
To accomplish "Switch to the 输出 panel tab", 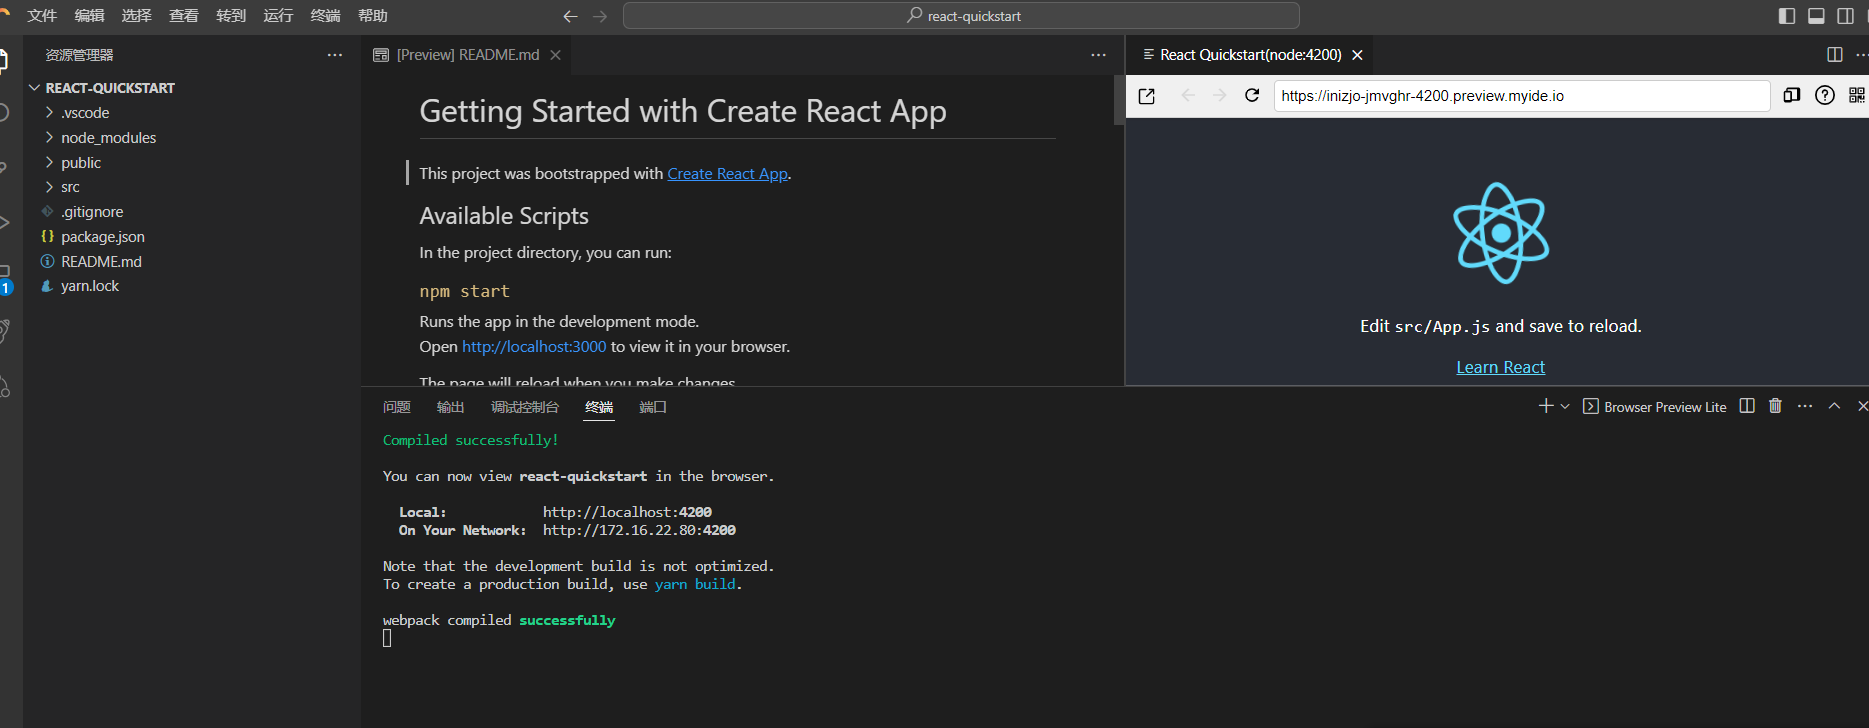I will [x=451, y=407].
